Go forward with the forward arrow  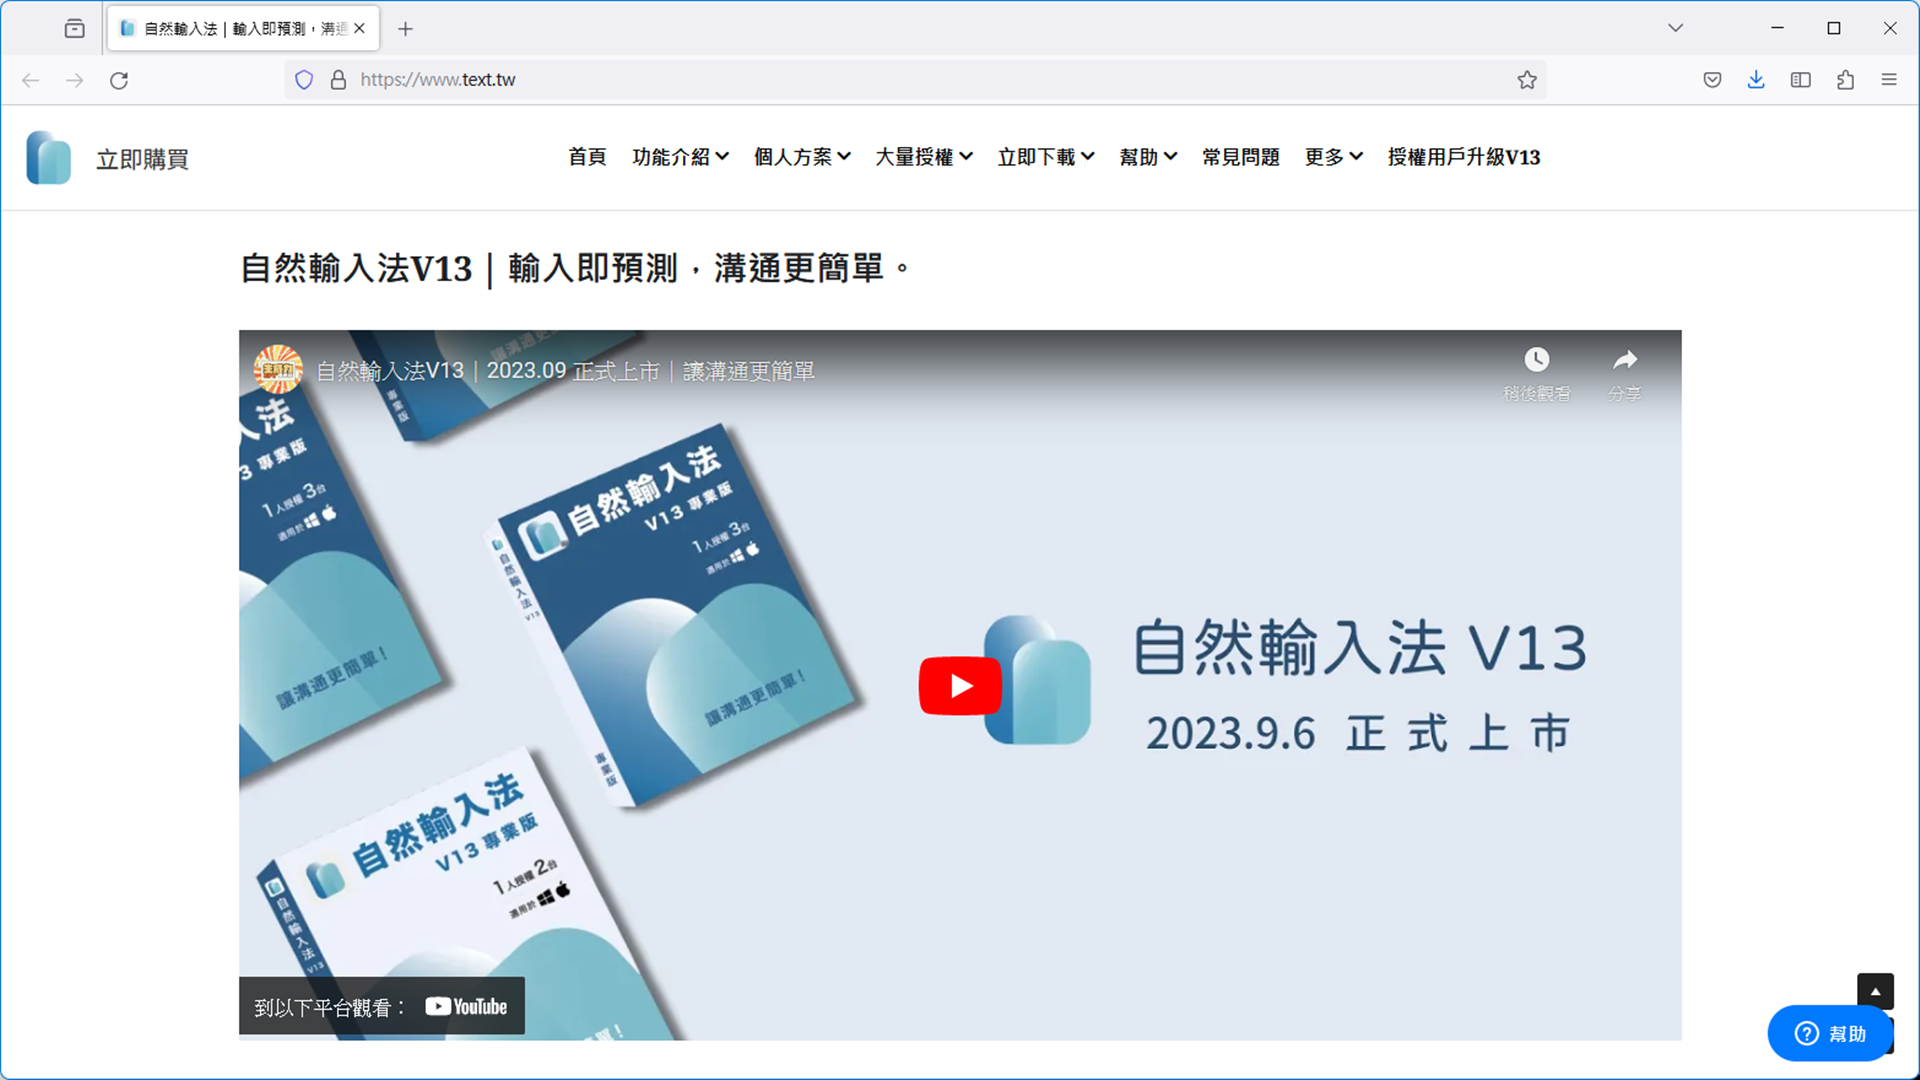point(75,80)
